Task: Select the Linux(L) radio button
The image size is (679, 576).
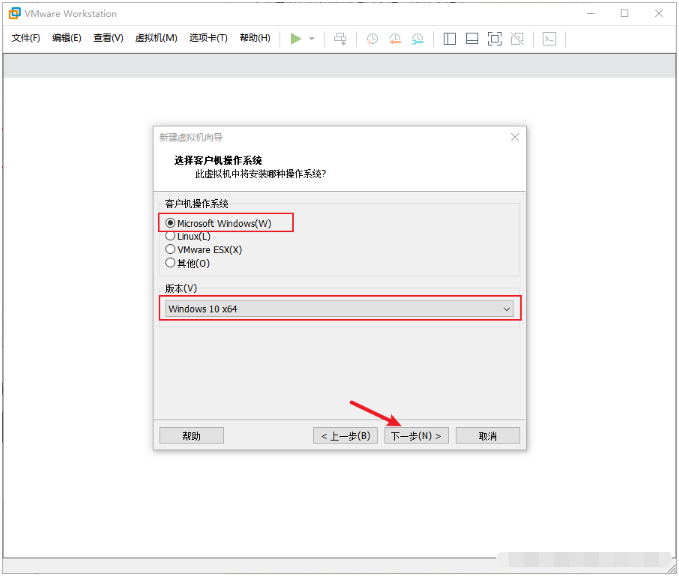Action: (x=171, y=236)
